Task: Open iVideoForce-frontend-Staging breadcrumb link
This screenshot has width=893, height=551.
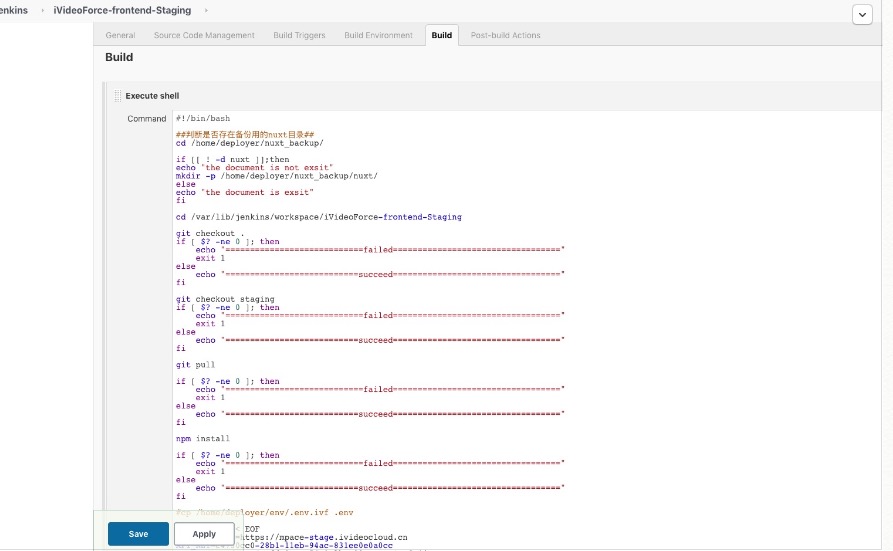Action: [x=122, y=10]
